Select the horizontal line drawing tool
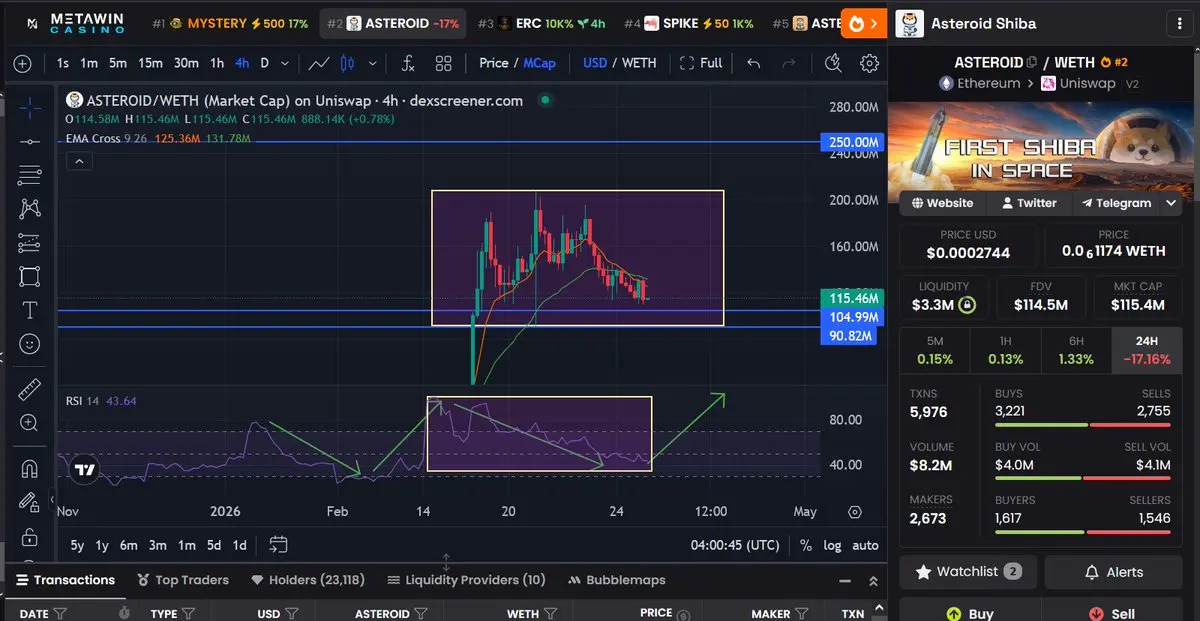The height and width of the screenshot is (621, 1200). point(30,141)
